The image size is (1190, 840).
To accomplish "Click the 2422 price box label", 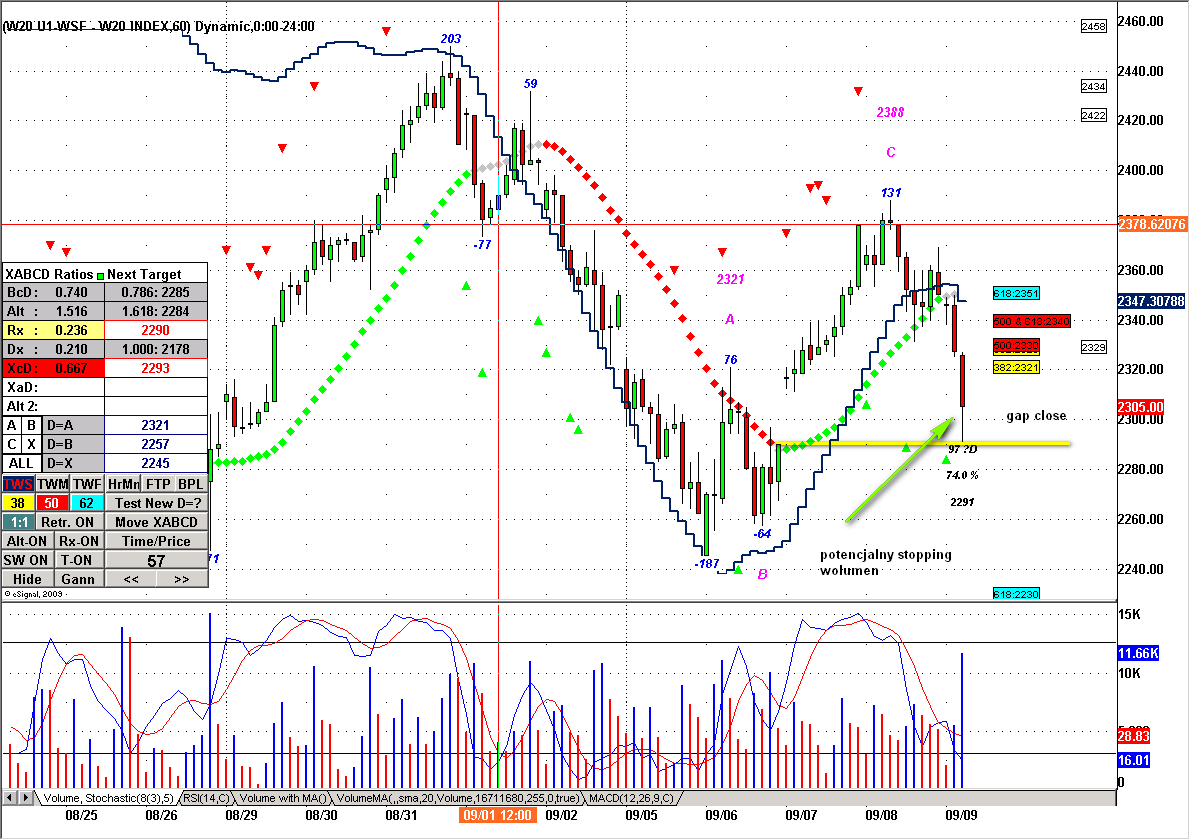I will point(1094,115).
